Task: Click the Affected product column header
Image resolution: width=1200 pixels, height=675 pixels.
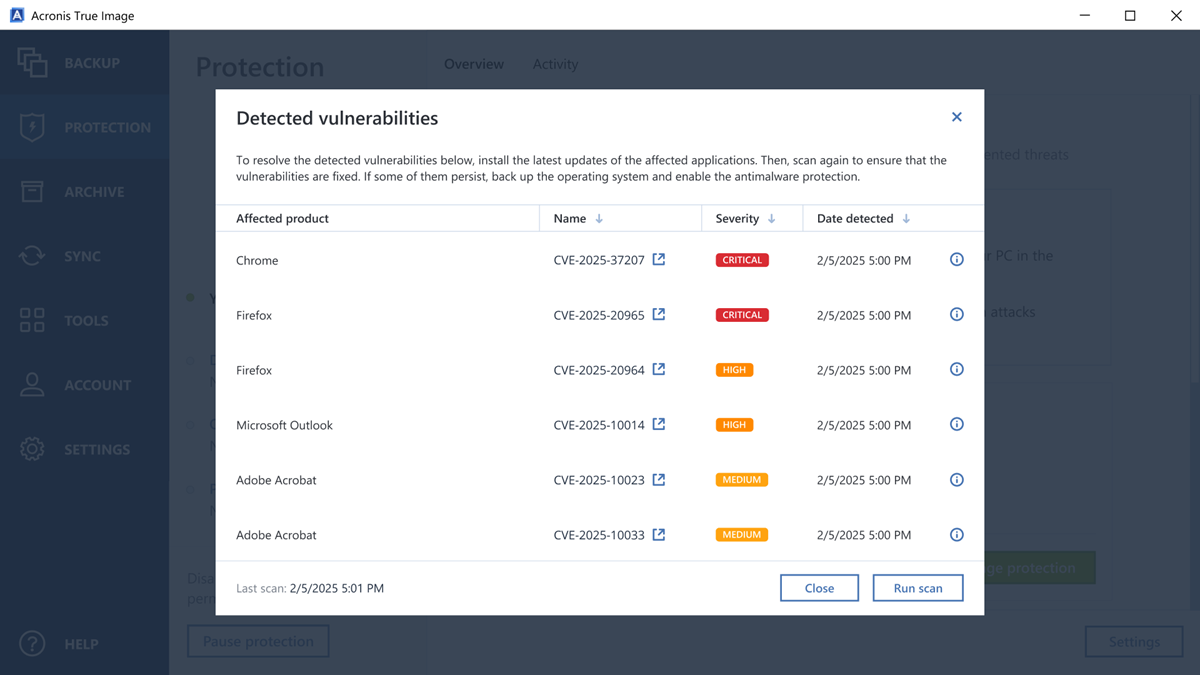Action: (x=282, y=219)
